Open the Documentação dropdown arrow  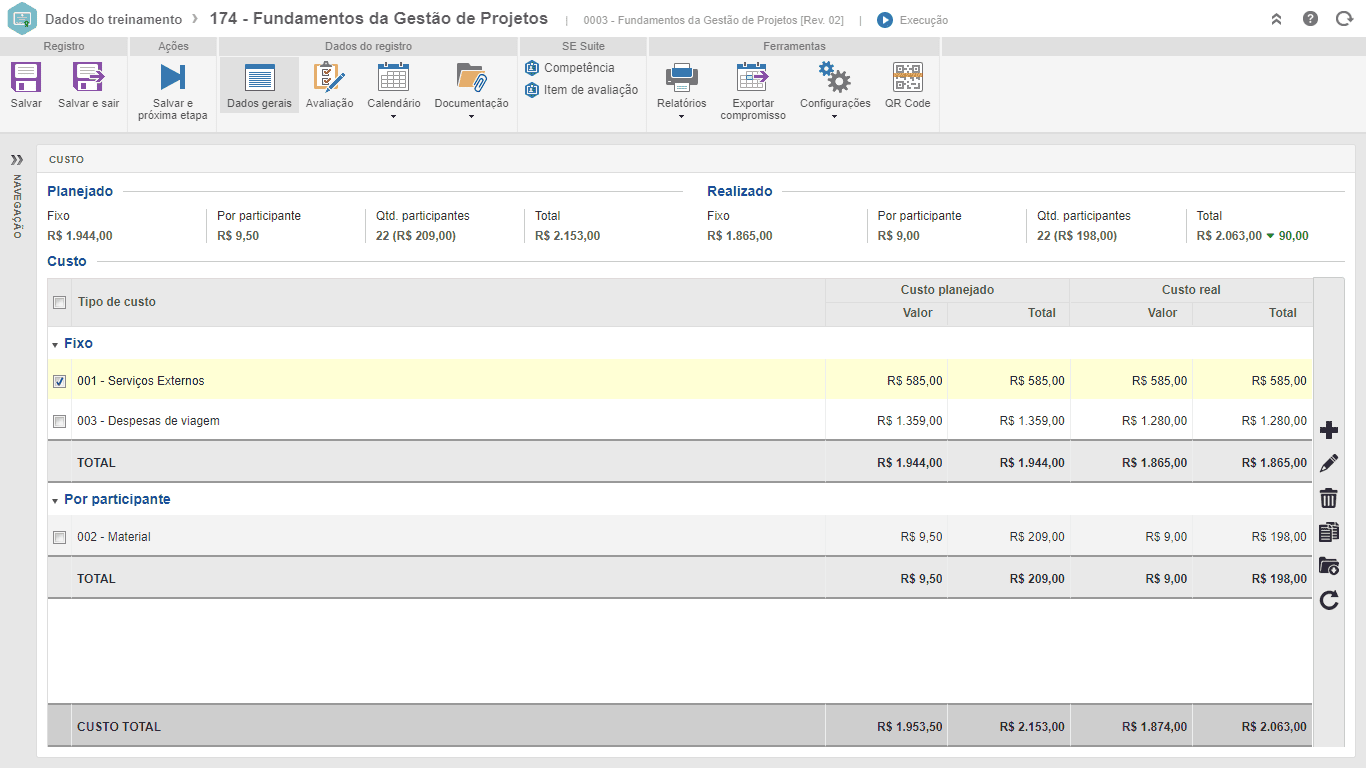click(471, 117)
